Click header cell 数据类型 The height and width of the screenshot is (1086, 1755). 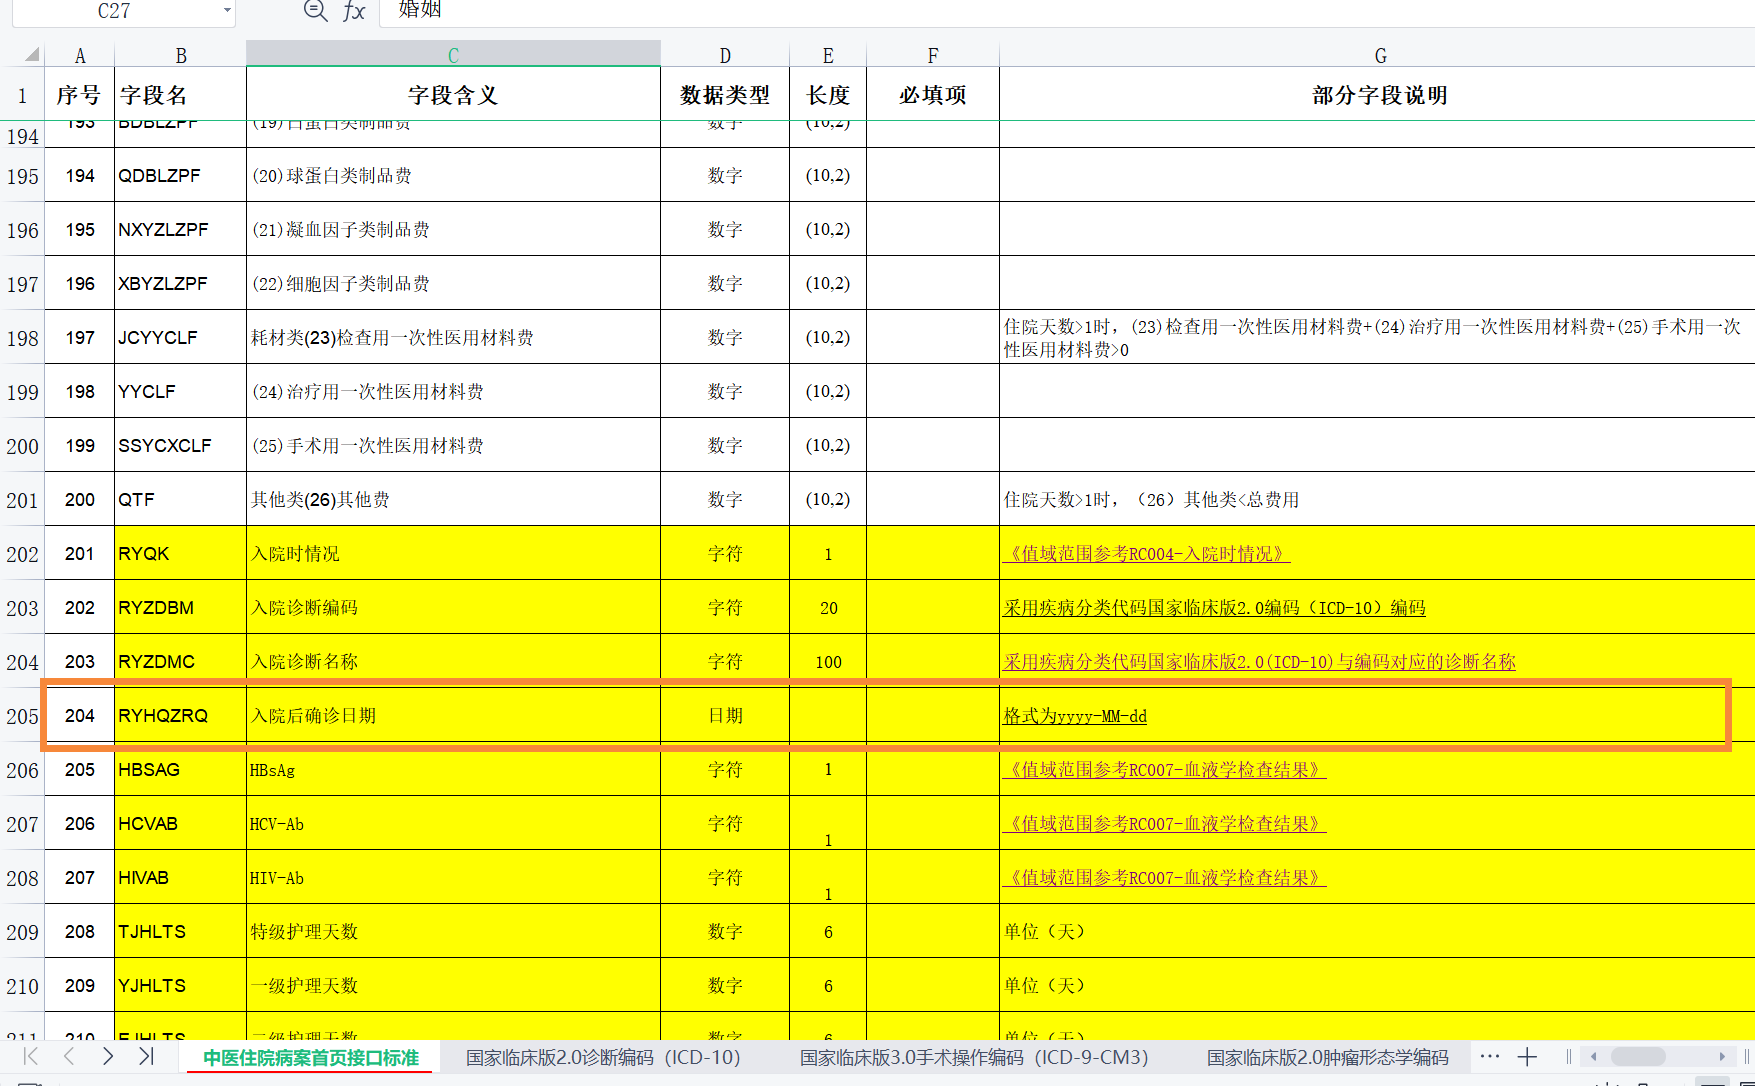coord(725,95)
